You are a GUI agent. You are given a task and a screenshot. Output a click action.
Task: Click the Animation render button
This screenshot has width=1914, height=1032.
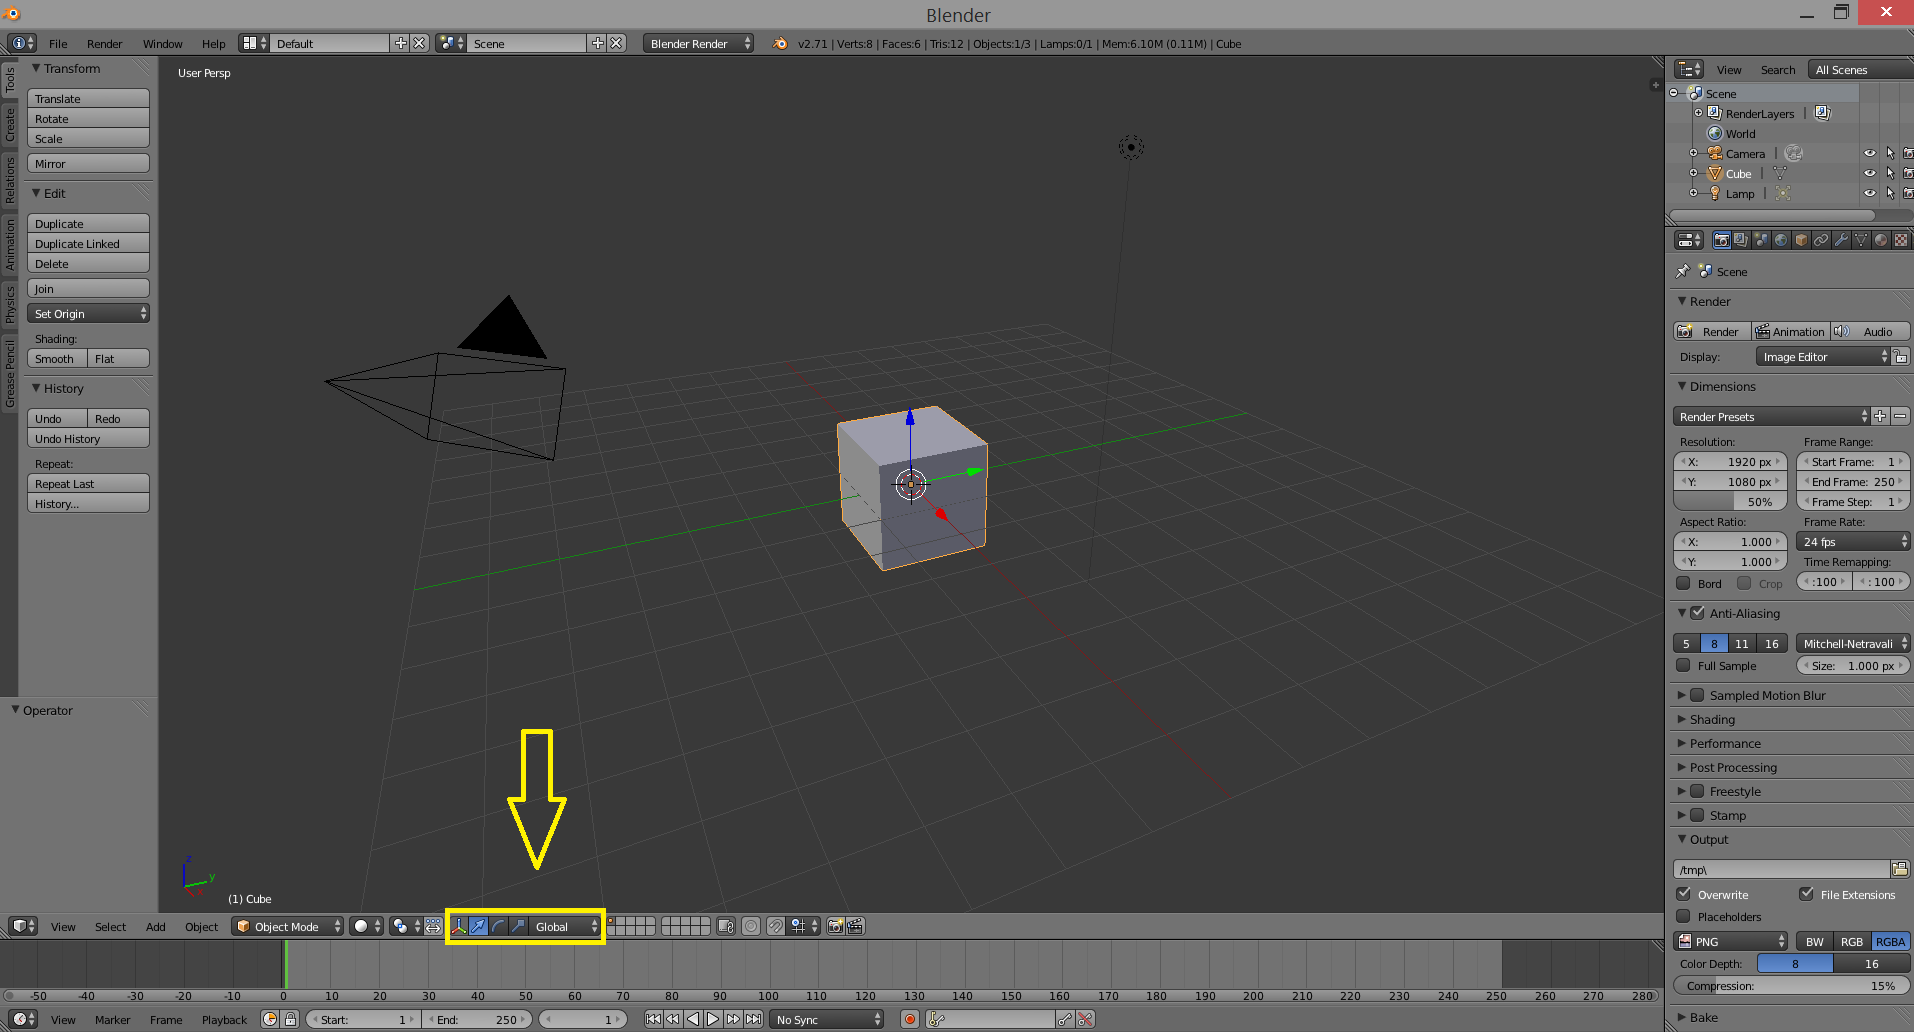tap(1790, 332)
